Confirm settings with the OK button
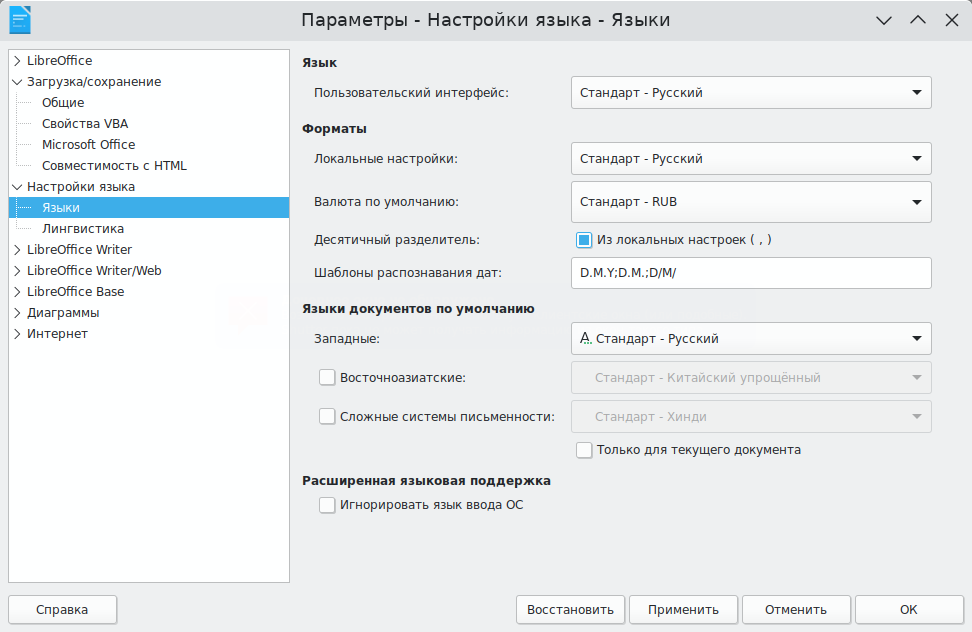This screenshot has width=972, height=632. point(909,610)
